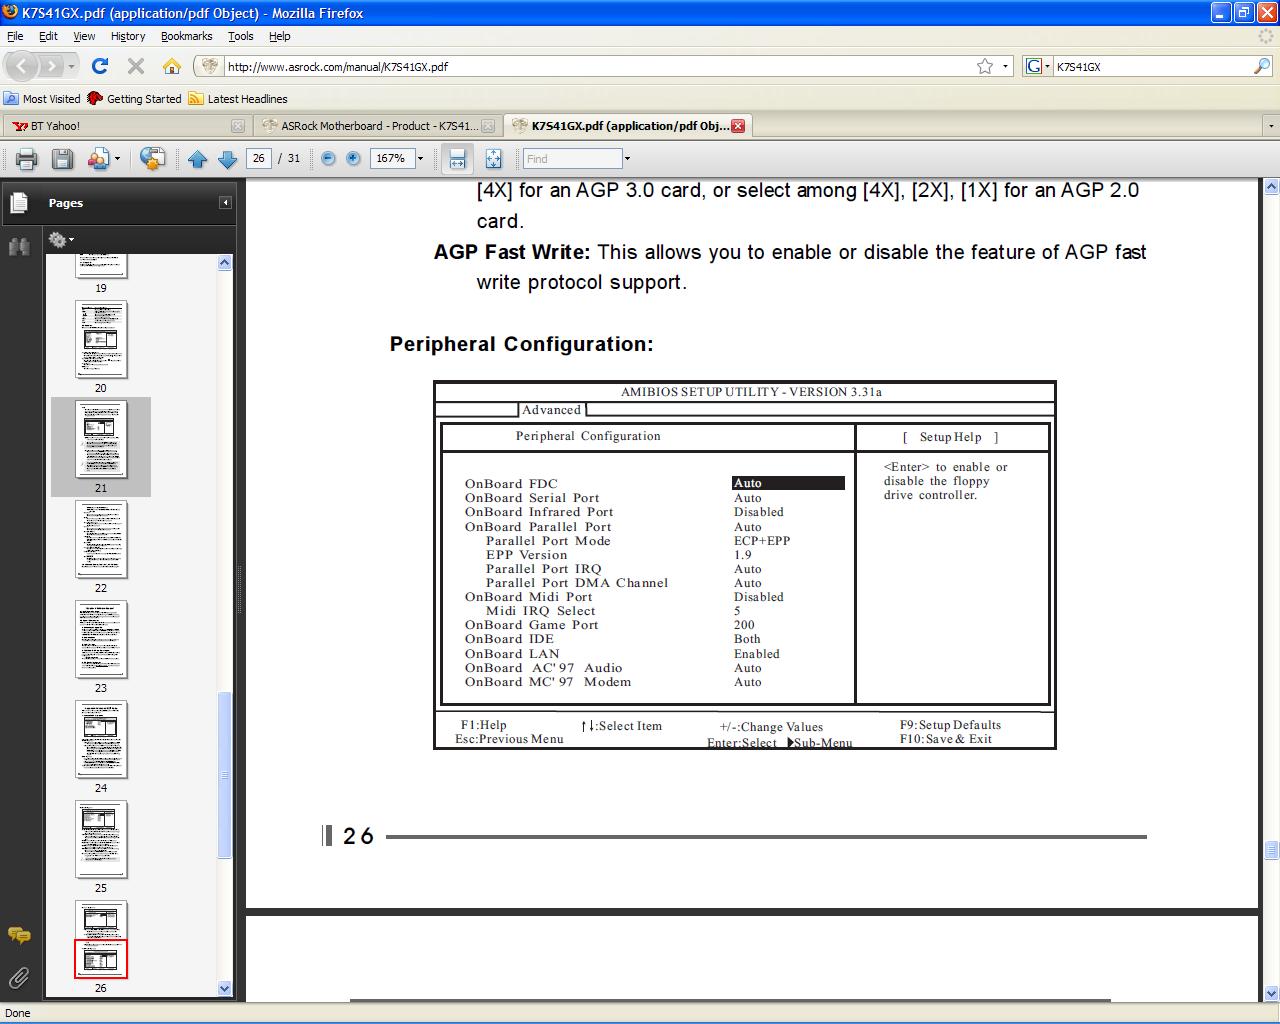Bookmark this page with the star
Screen dimensions: 1280x1024
985,66
